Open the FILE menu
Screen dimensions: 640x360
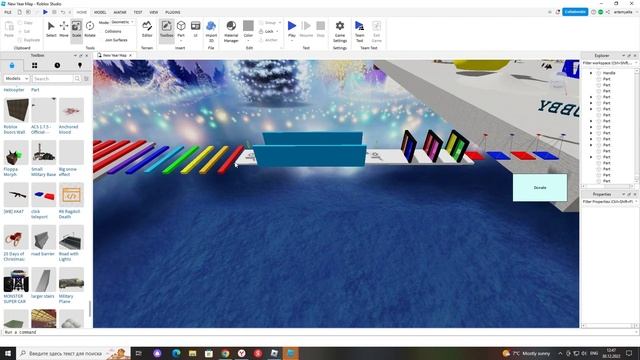[x=8, y=12]
